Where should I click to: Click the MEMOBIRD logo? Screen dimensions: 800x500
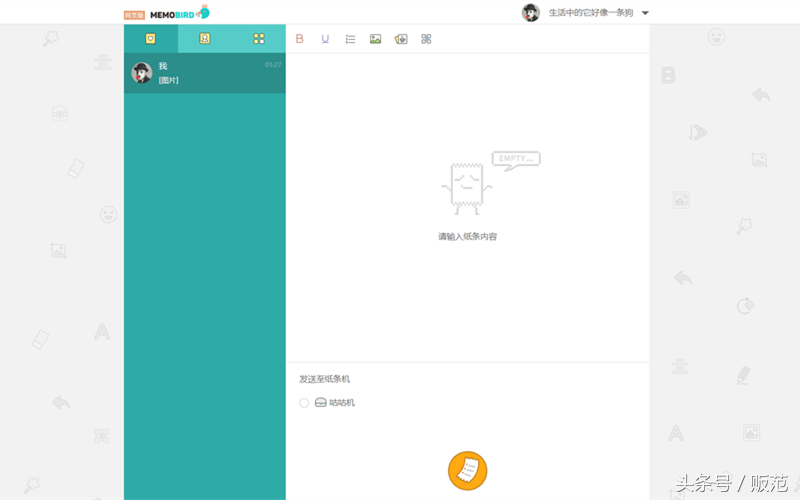point(180,13)
